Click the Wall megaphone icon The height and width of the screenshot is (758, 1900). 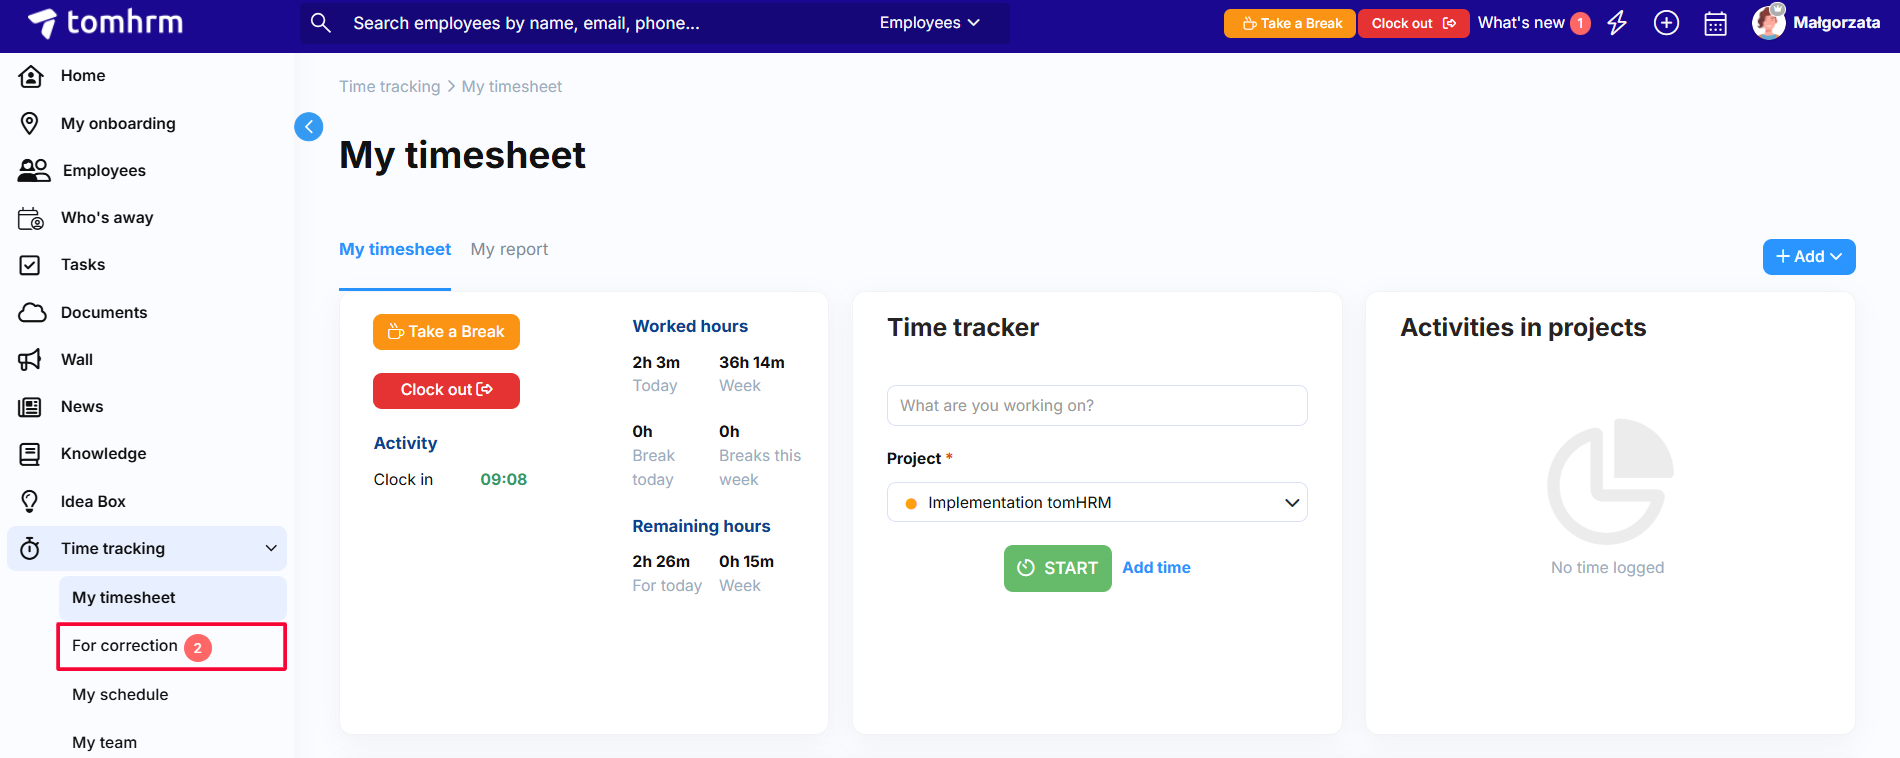[x=30, y=360]
